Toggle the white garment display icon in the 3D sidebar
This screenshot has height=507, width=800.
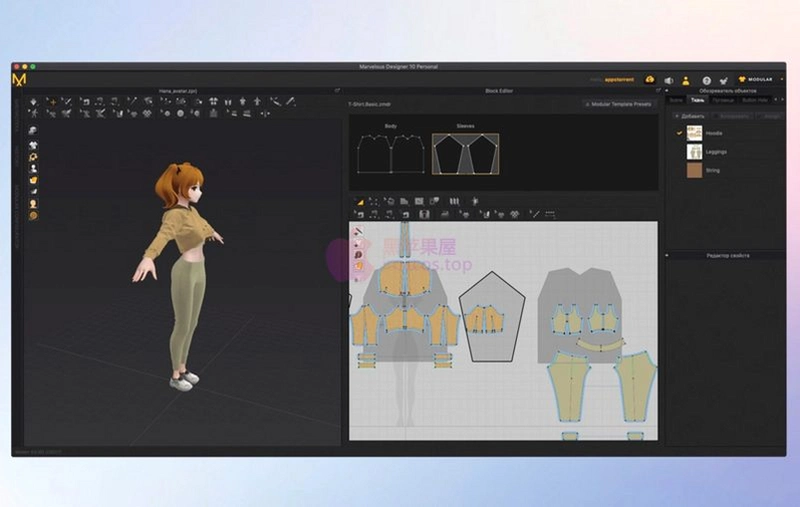tap(33, 146)
